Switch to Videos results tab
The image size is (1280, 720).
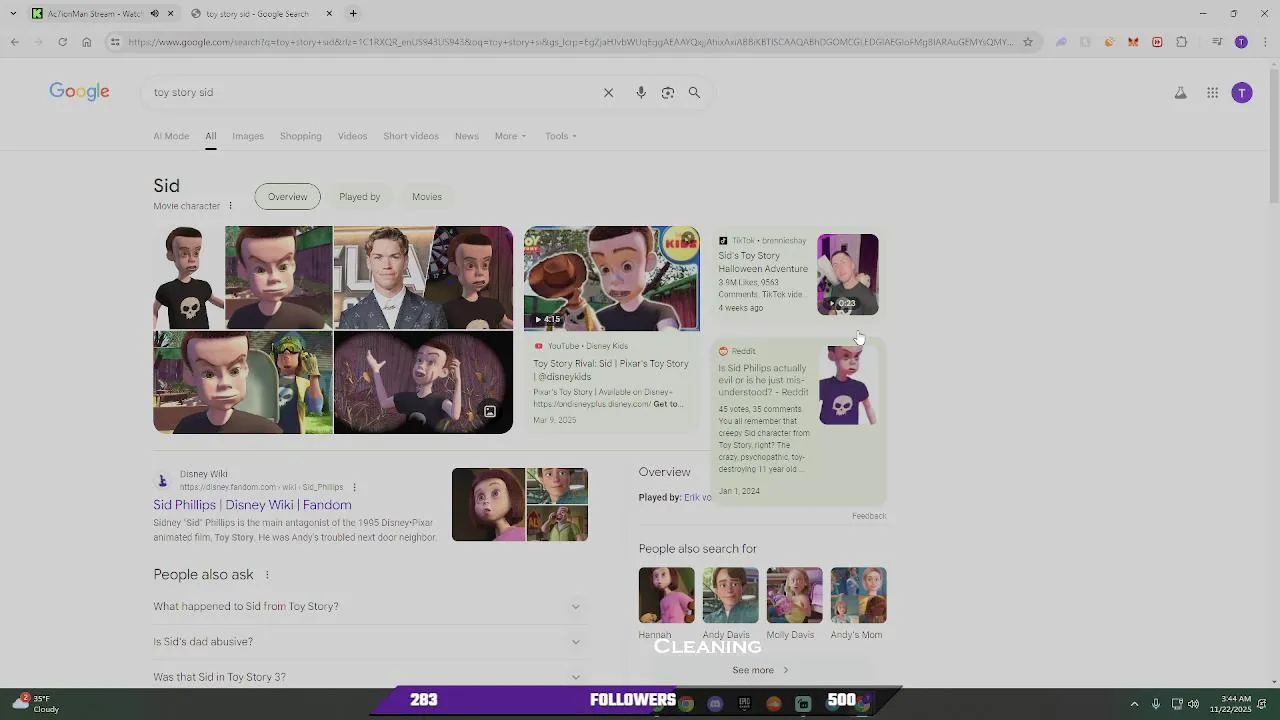coord(352,136)
